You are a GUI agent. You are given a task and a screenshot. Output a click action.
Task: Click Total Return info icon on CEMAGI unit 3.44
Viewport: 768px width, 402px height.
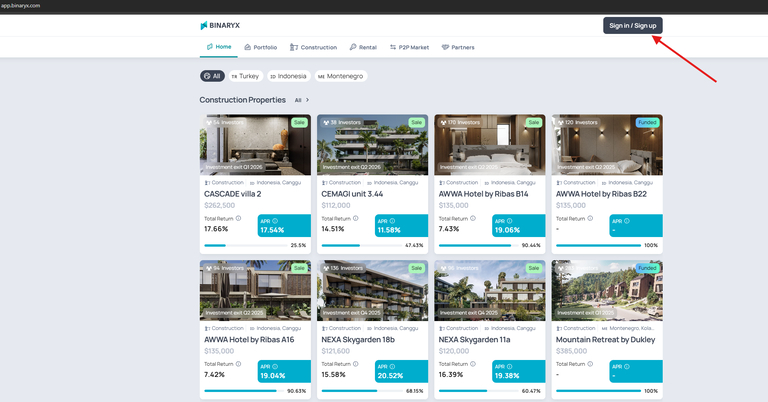356,218
